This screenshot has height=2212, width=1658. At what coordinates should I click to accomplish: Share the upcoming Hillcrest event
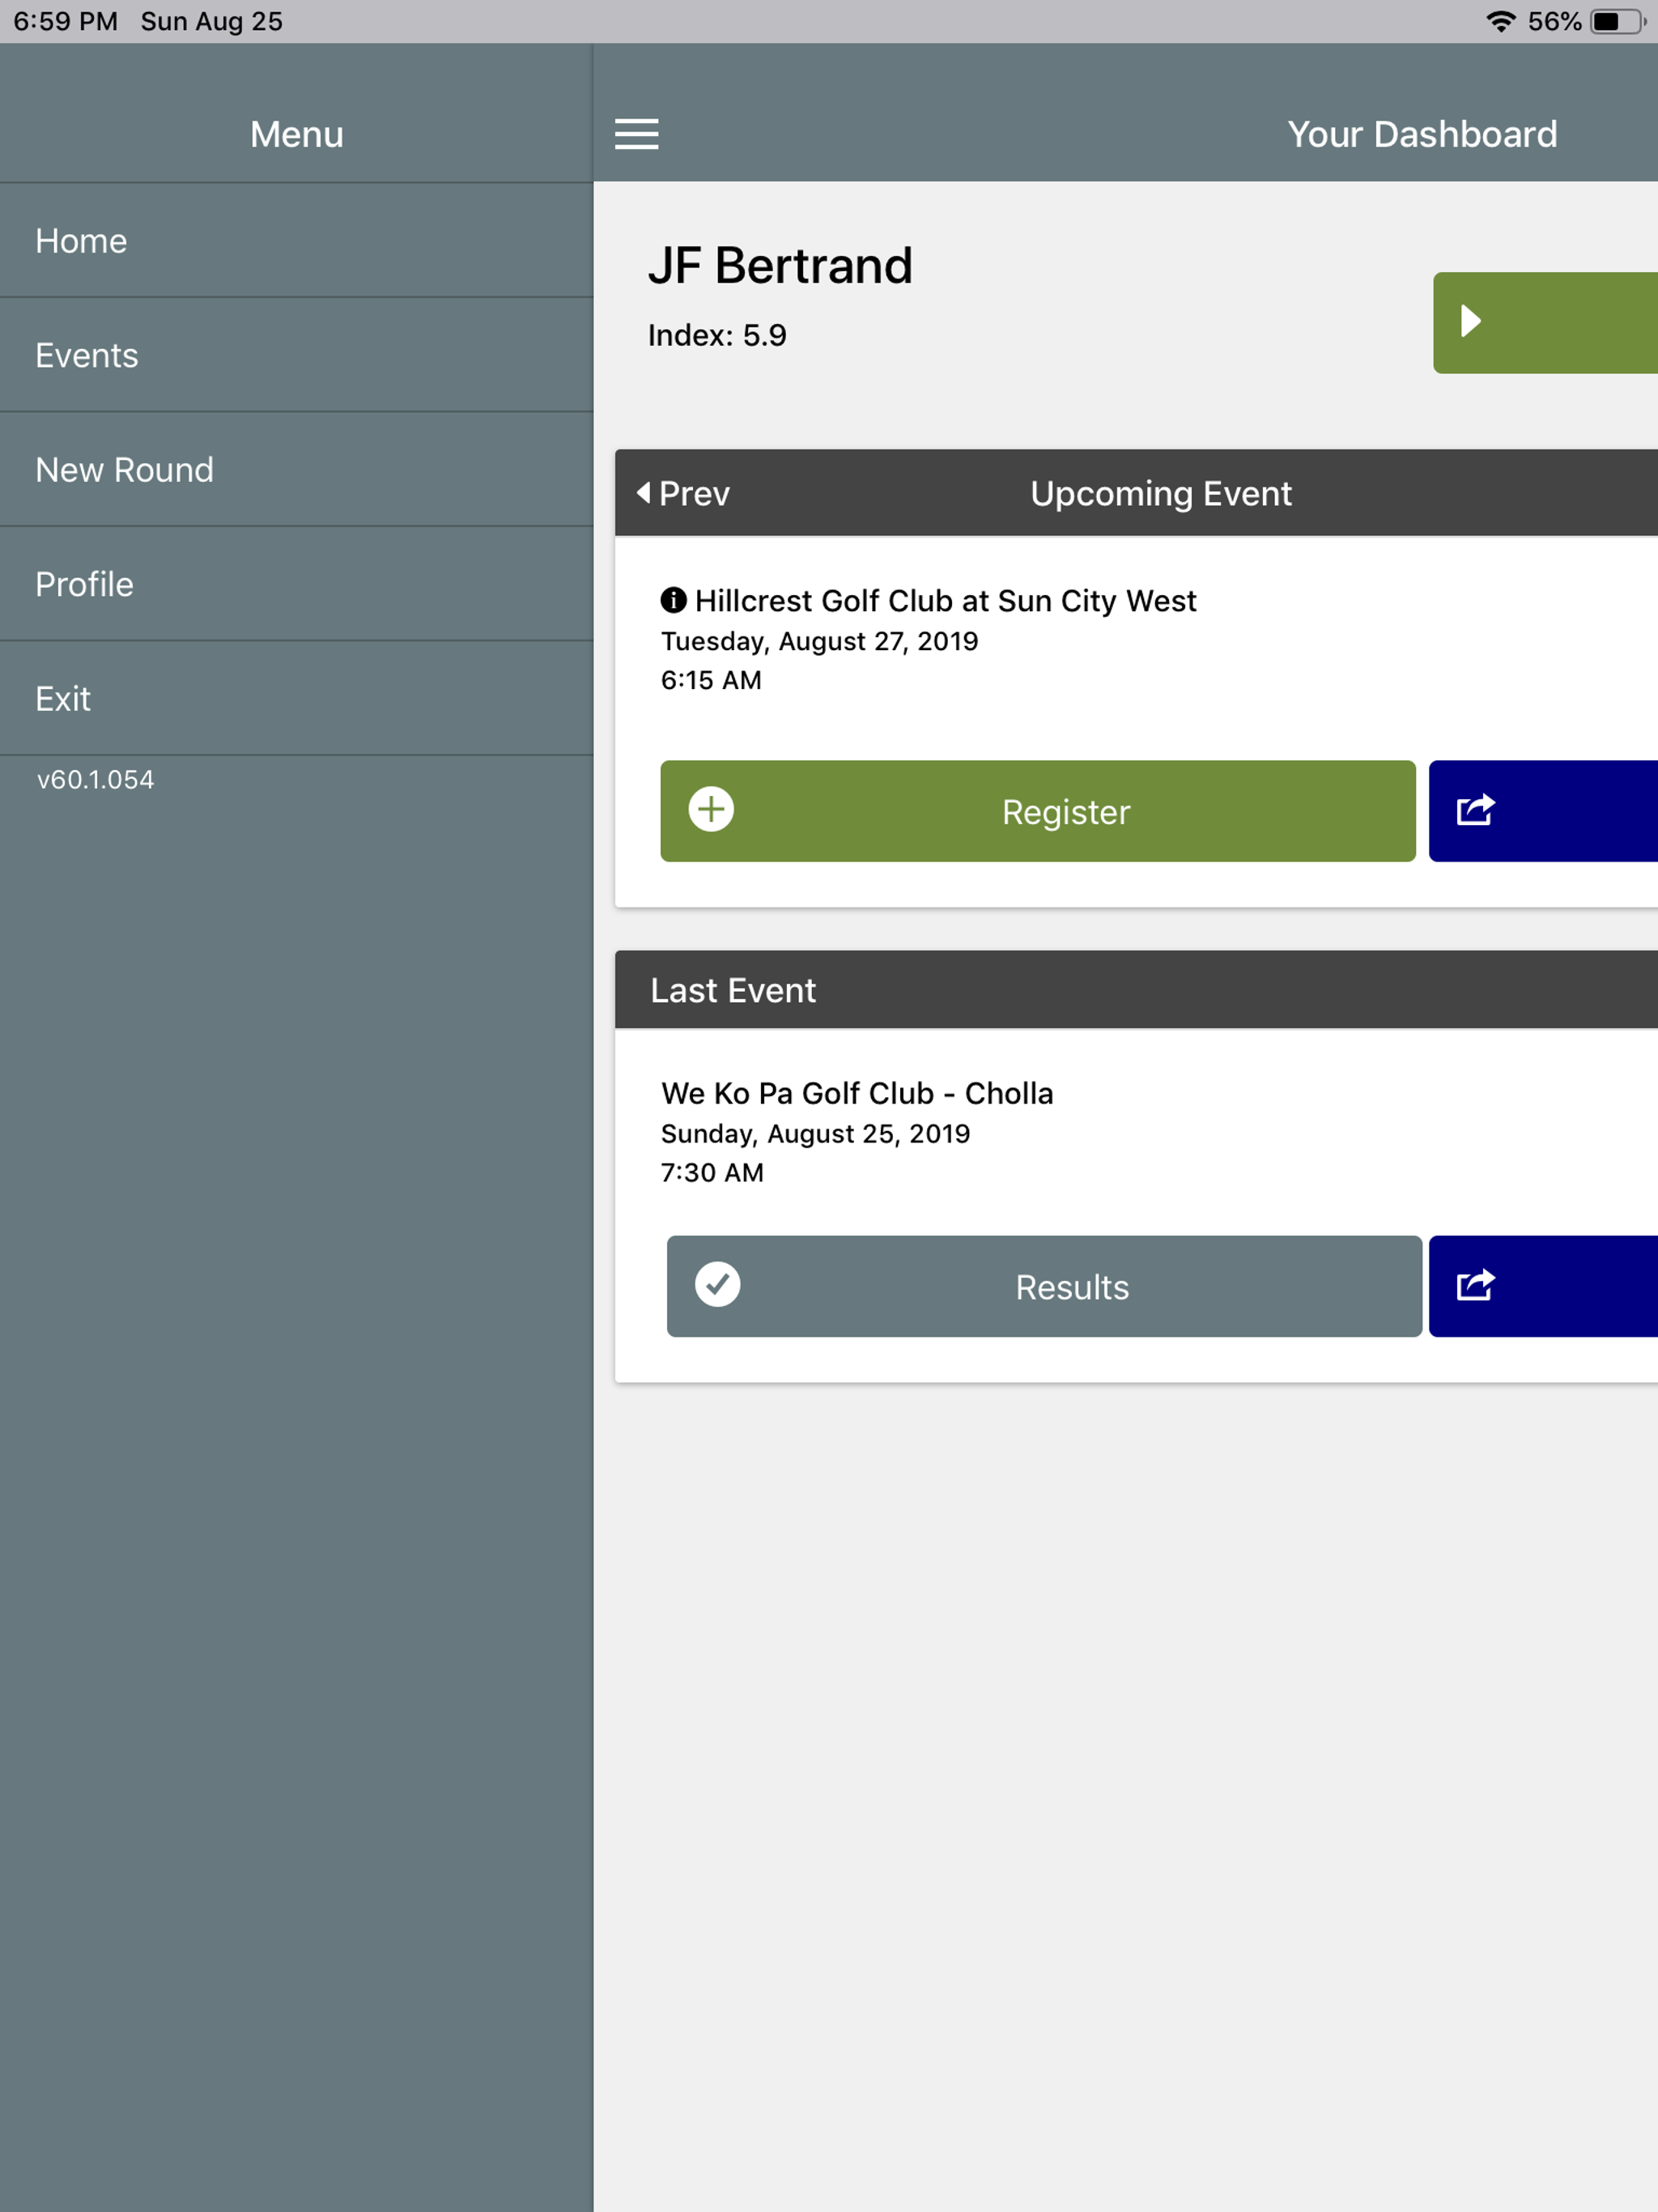pos(1475,810)
